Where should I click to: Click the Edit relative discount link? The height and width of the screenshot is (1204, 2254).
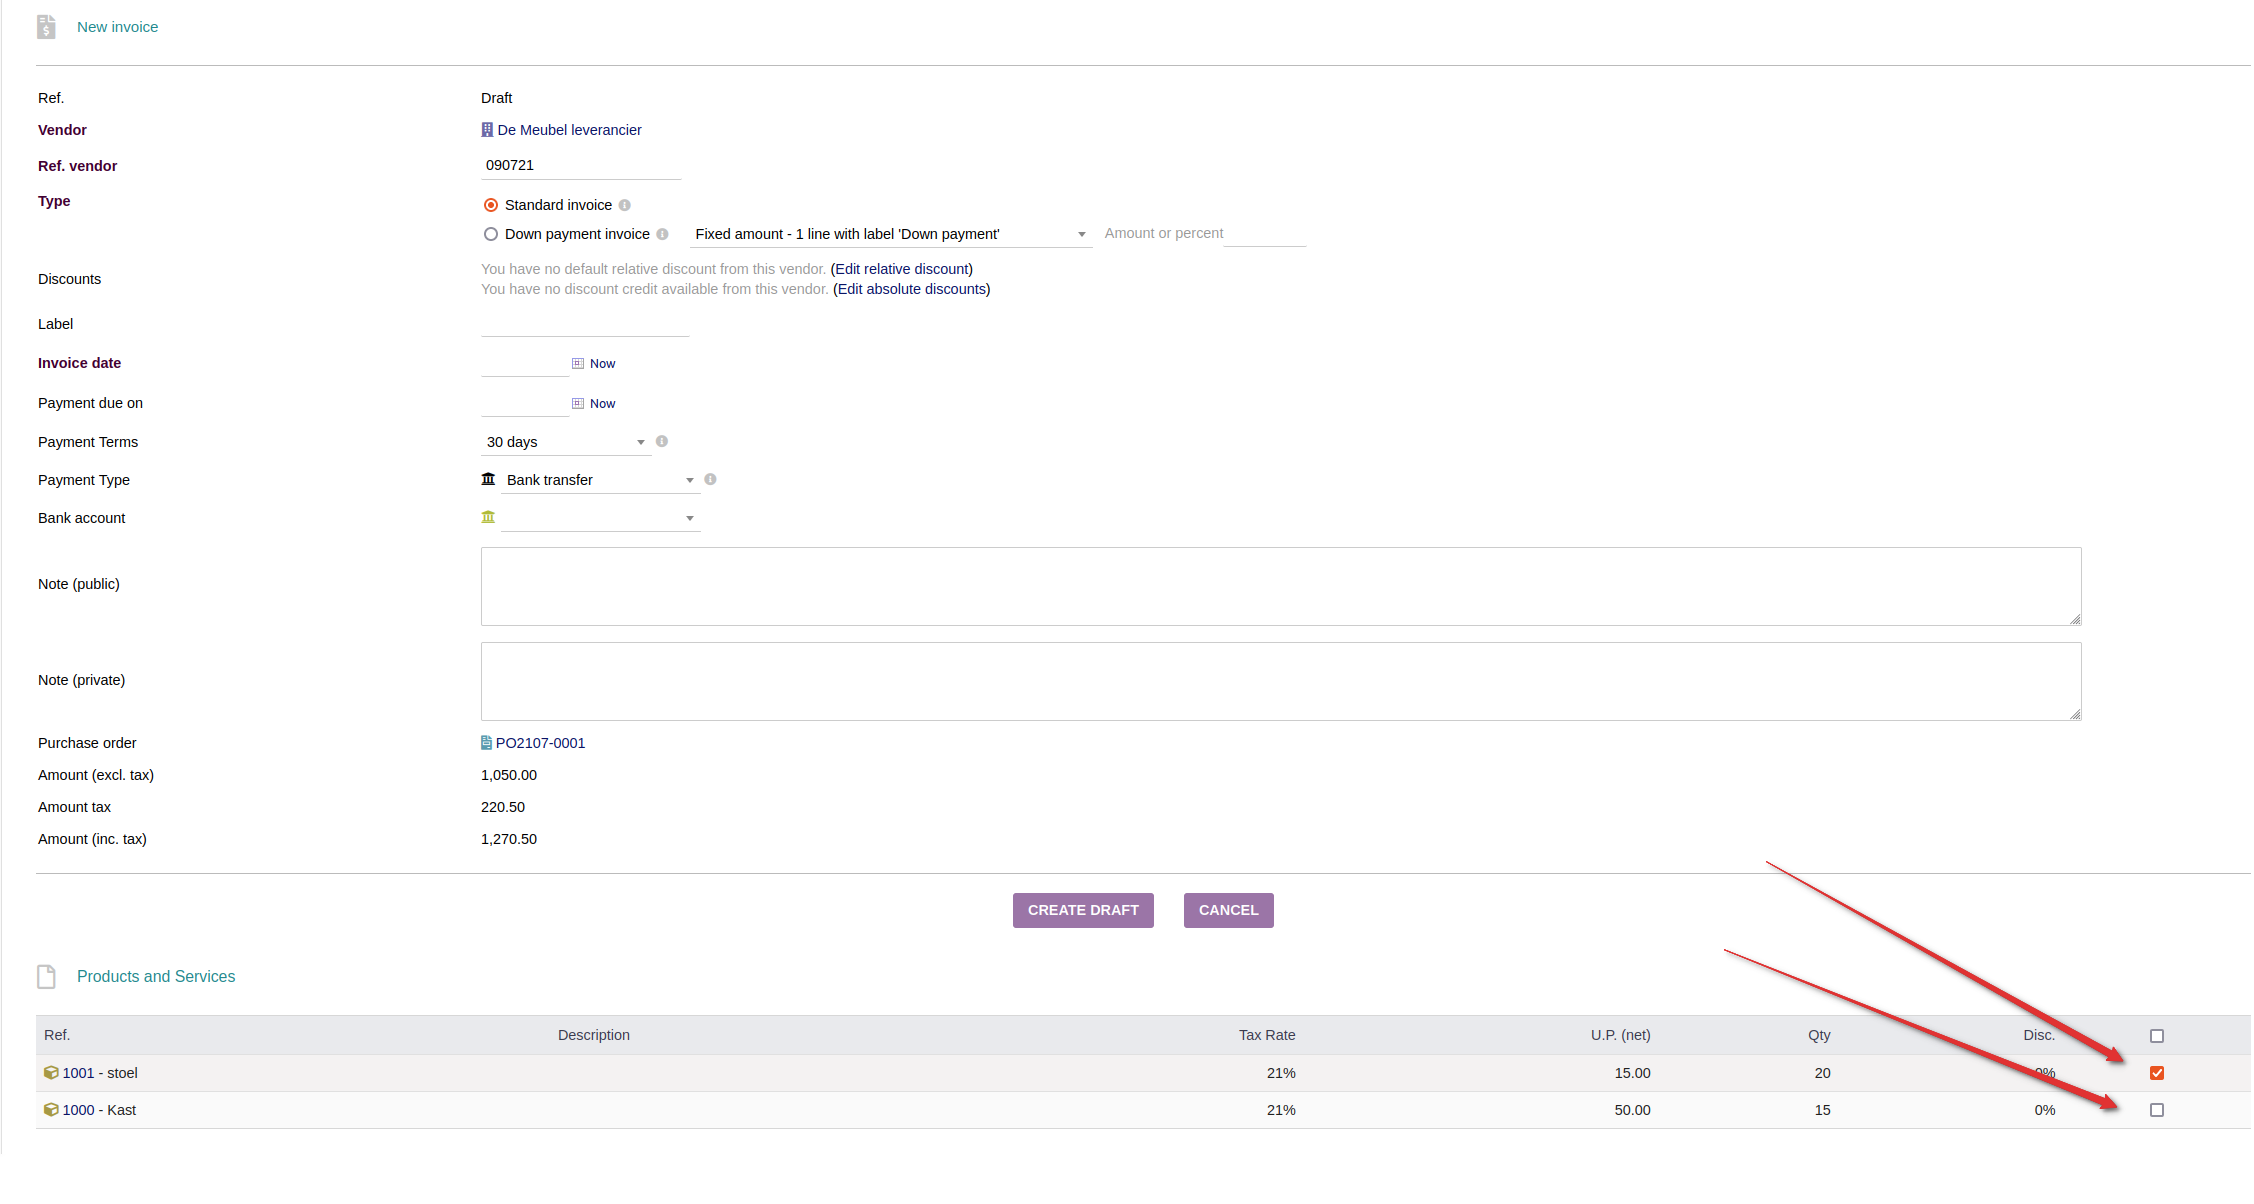[x=900, y=268]
